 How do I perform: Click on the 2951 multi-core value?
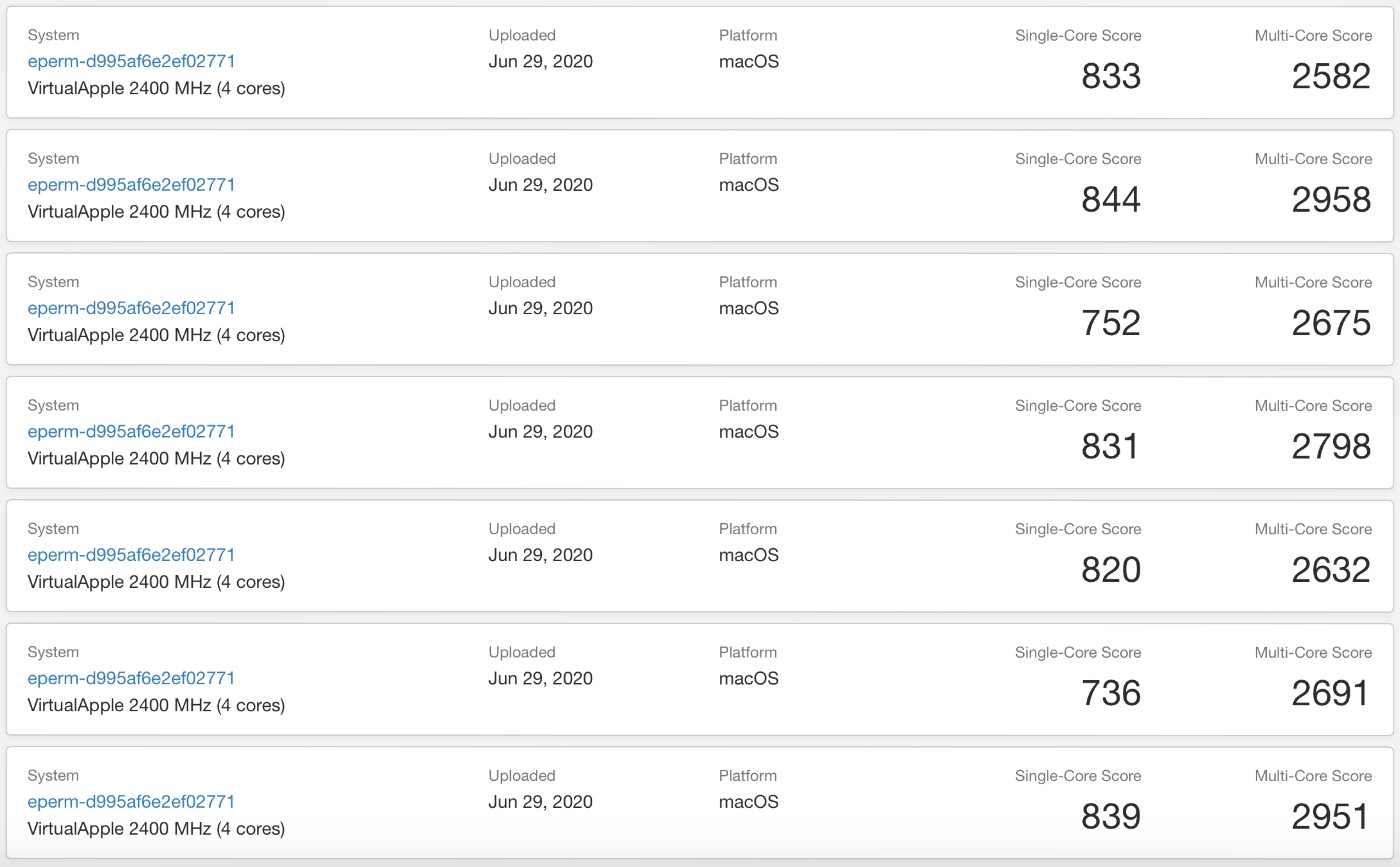pos(1331,816)
